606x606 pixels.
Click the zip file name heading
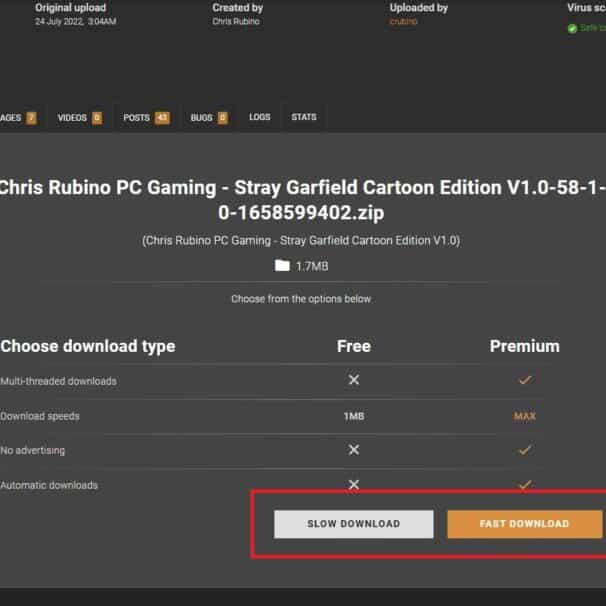[x=301, y=200]
